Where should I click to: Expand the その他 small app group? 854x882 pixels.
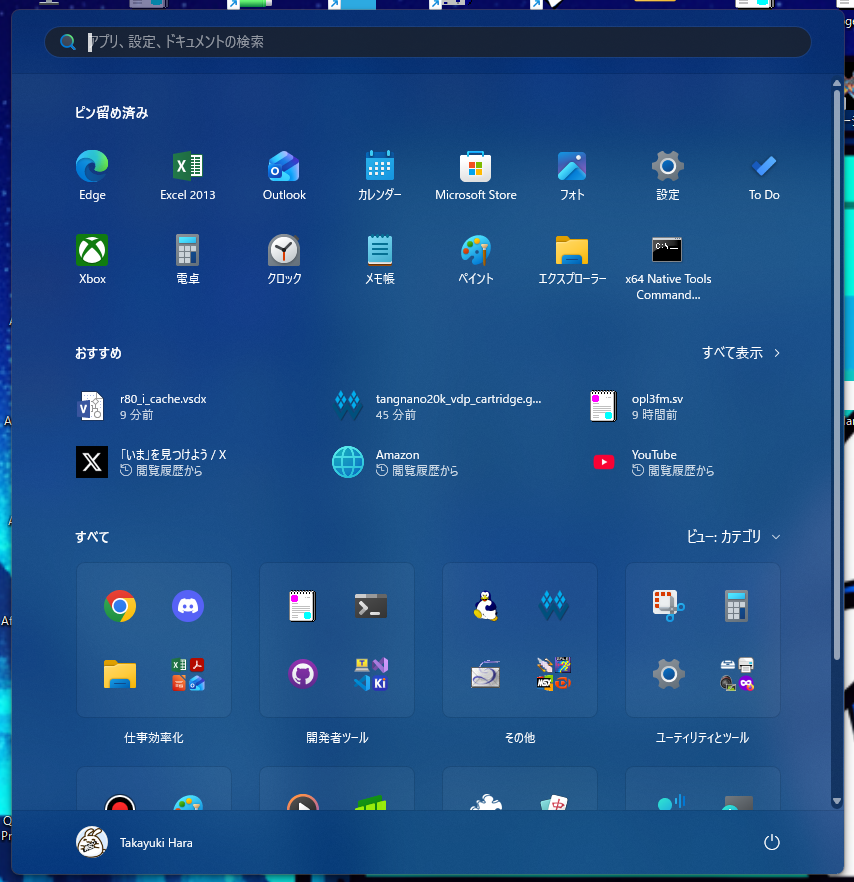pyautogui.click(x=554, y=674)
